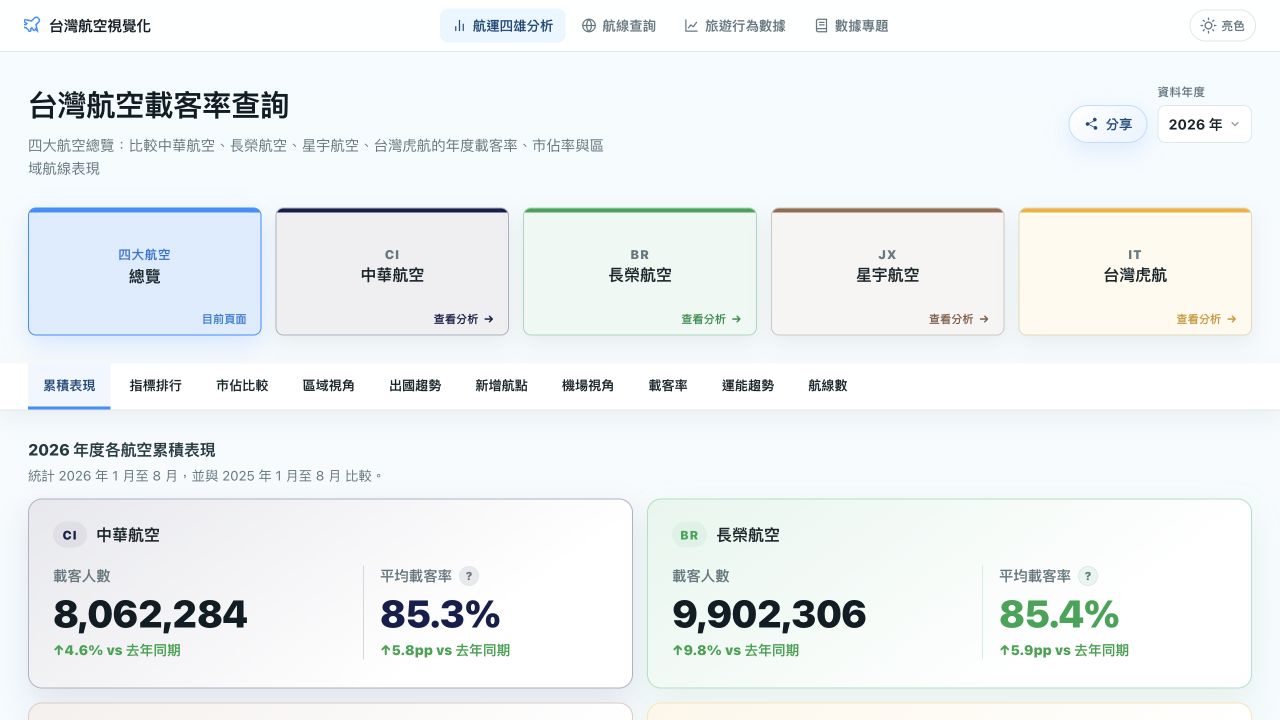Click the 9,902,306 passenger figure
The width and height of the screenshot is (1280, 720).
(x=769, y=615)
